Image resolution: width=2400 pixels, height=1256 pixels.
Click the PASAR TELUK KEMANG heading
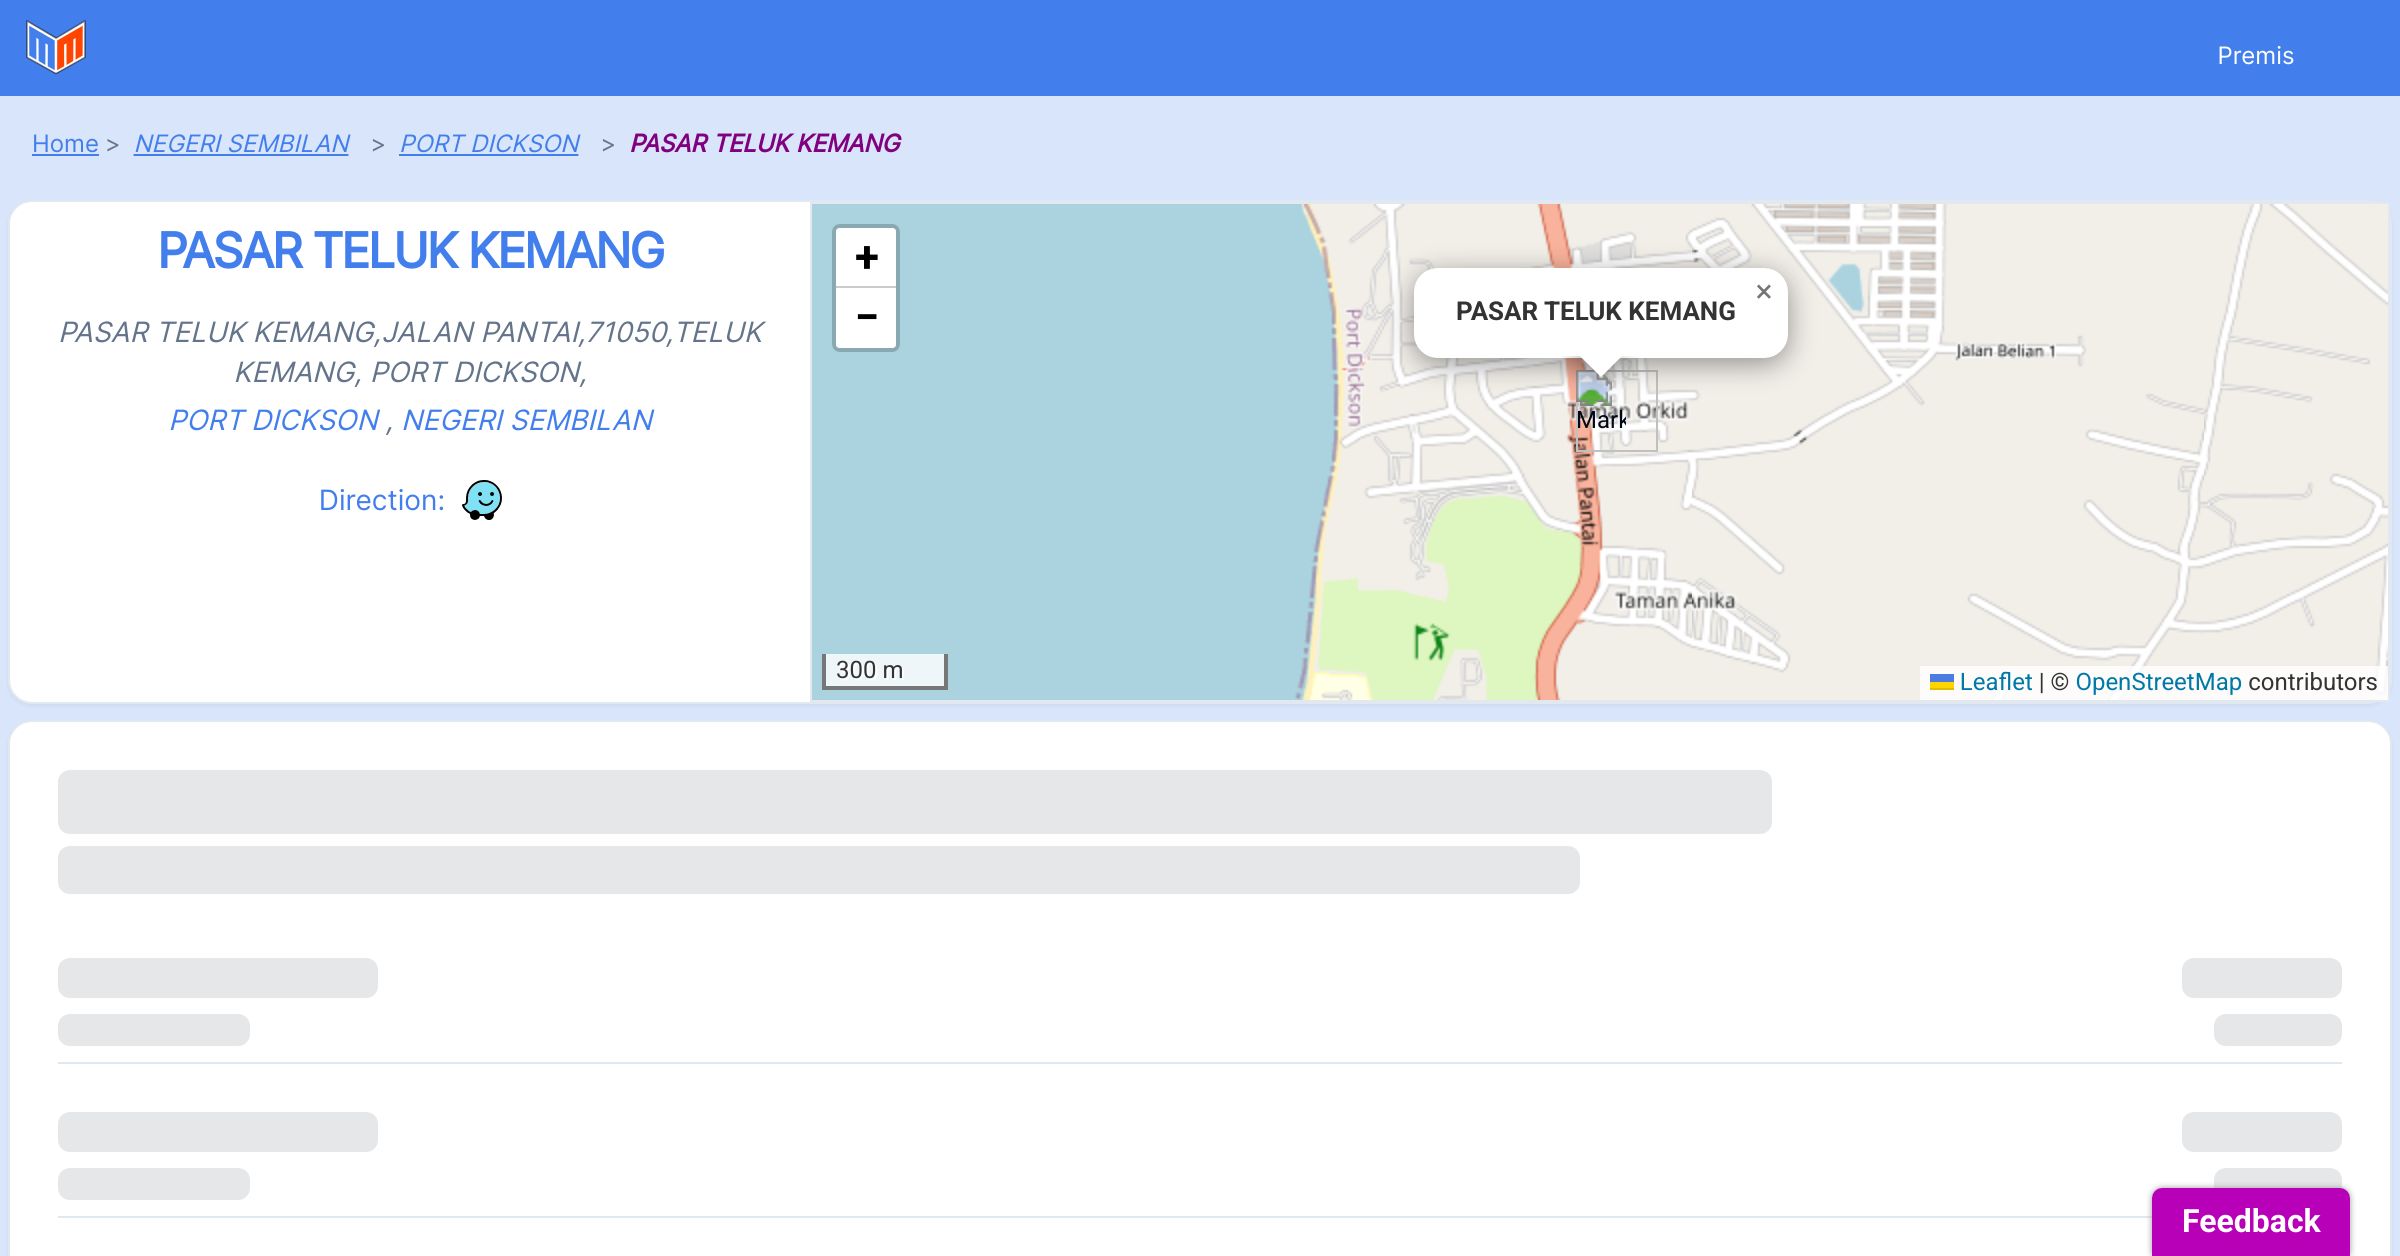pyautogui.click(x=411, y=250)
